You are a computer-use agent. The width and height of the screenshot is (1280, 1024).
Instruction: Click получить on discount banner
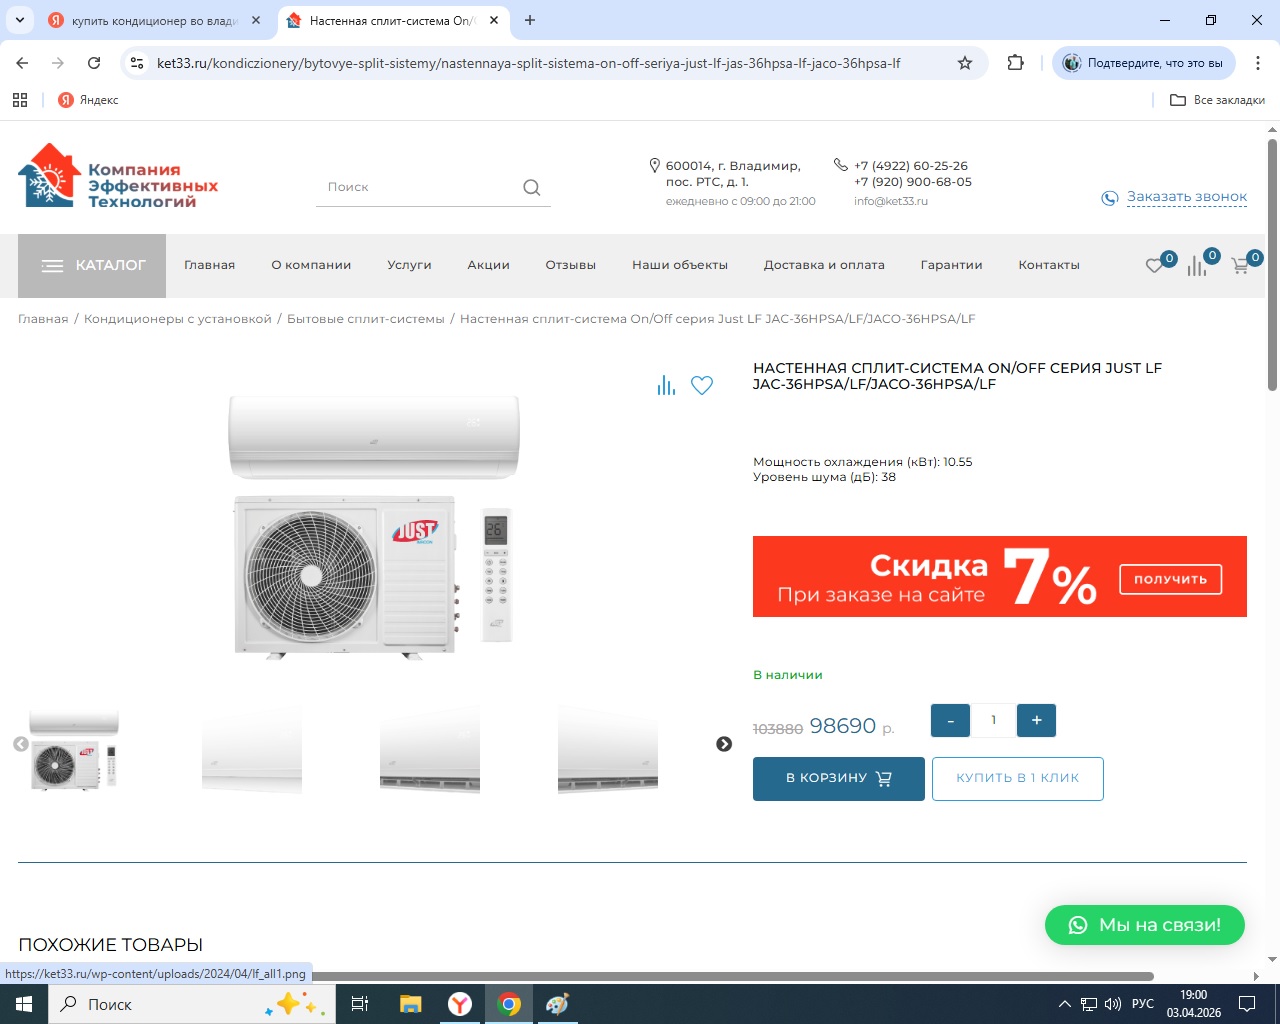click(x=1170, y=579)
